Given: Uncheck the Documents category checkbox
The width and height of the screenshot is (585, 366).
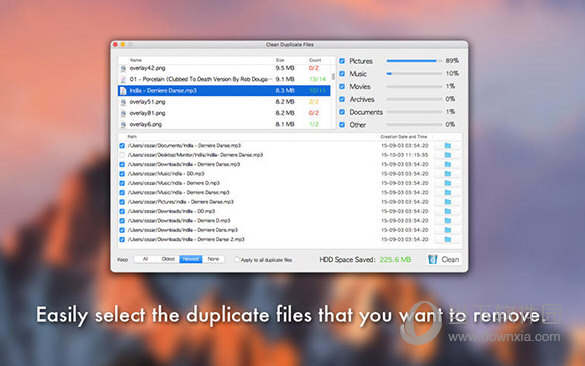Looking at the screenshot, I should (342, 112).
